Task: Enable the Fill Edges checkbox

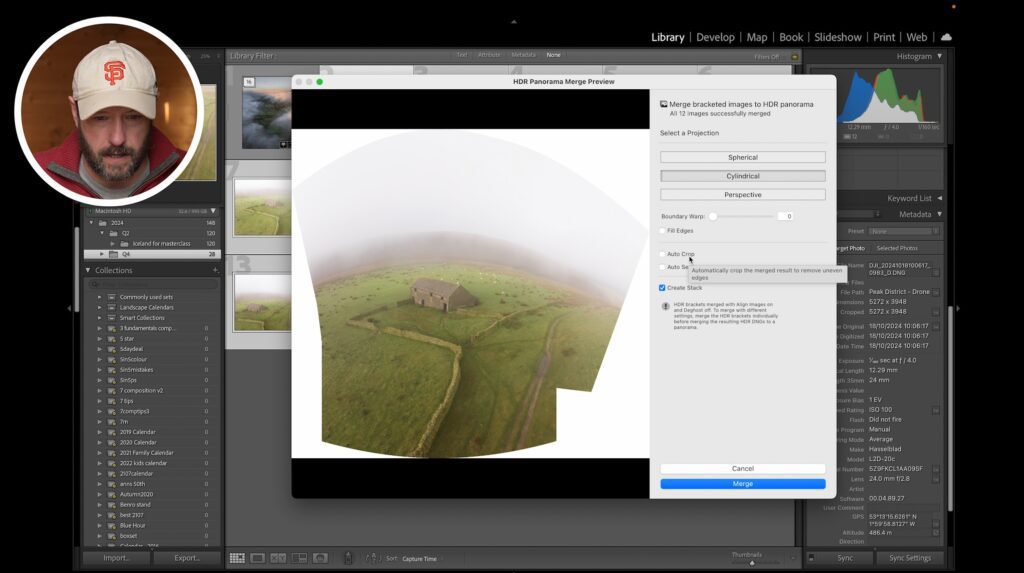Action: pyautogui.click(x=662, y=231)
